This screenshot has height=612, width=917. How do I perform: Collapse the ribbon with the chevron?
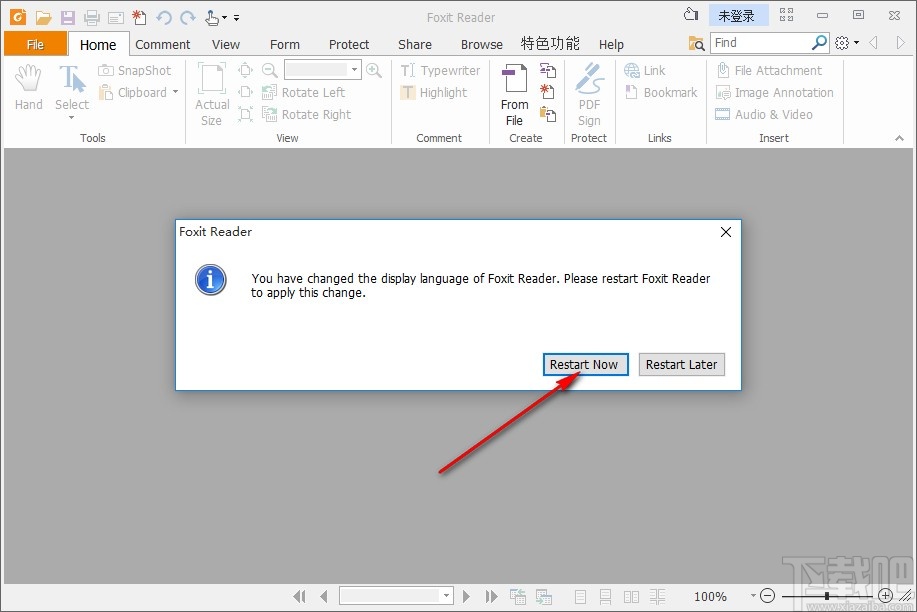[899, 138]
